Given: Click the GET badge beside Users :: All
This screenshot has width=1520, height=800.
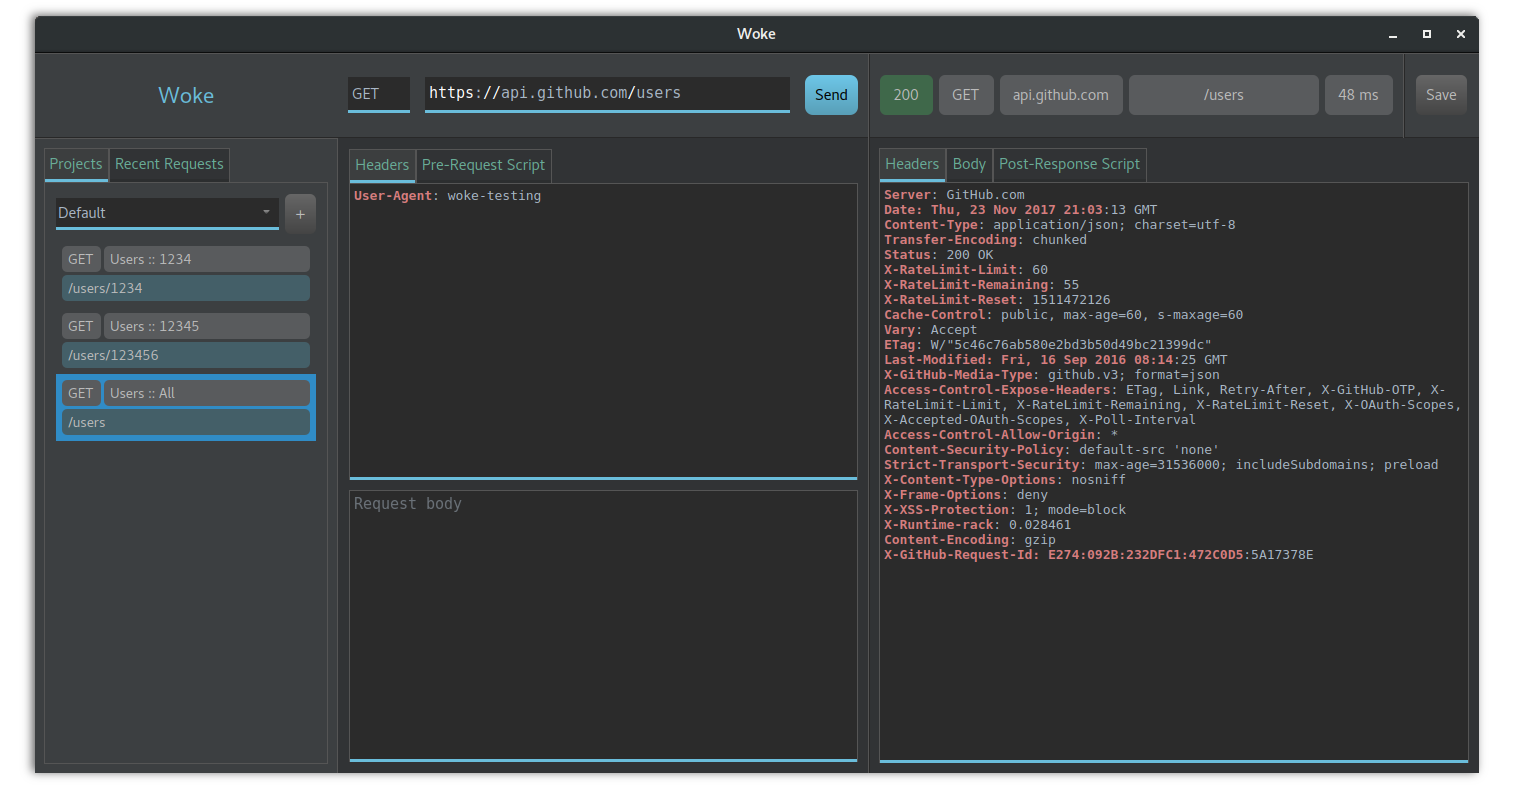Looking at the screenshot, I should (81, 393).
